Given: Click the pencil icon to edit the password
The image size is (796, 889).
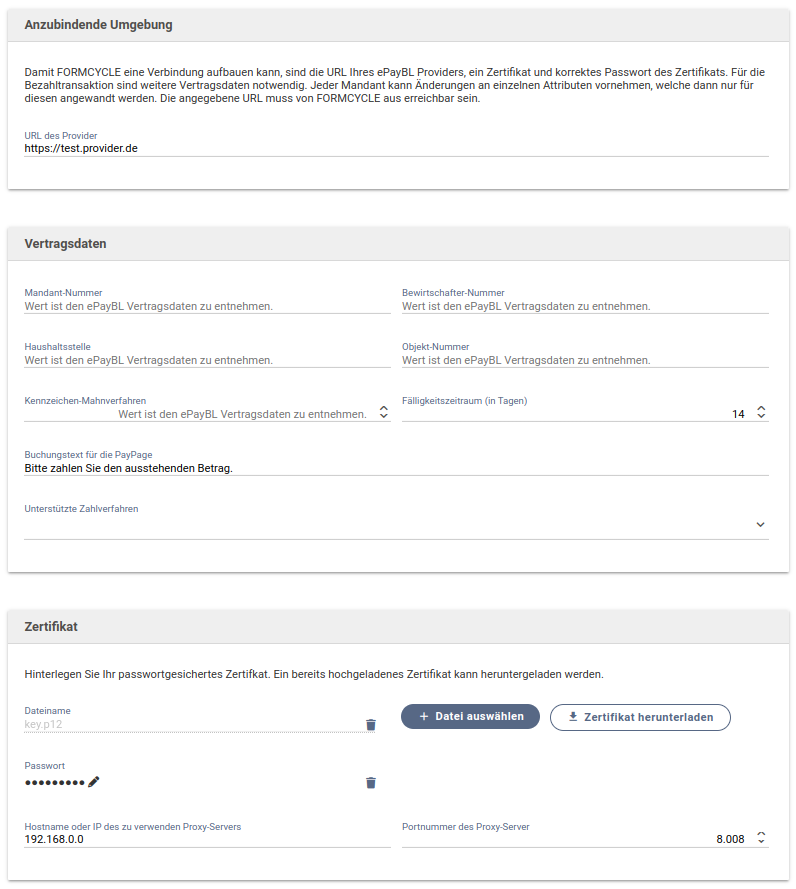Looking at the screenshot, I should click(94, 782).
